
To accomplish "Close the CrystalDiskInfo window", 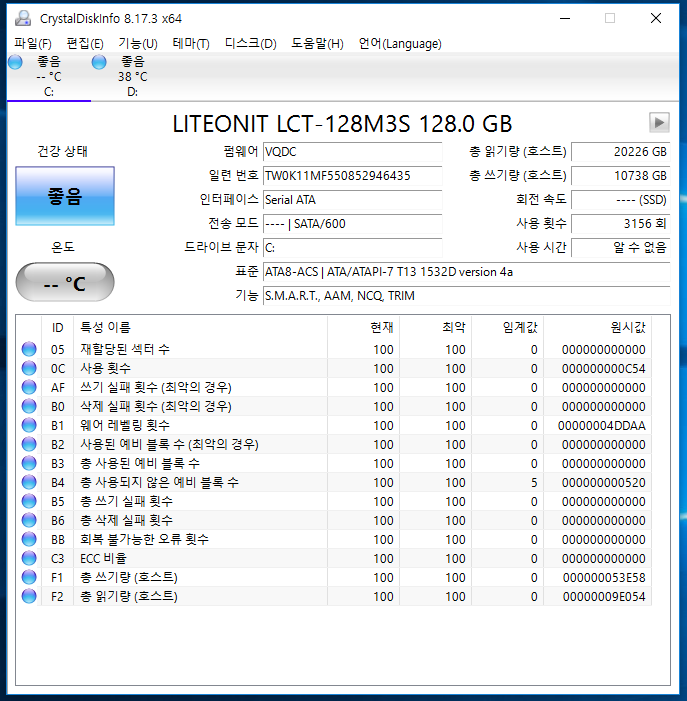I will point(656,18).
